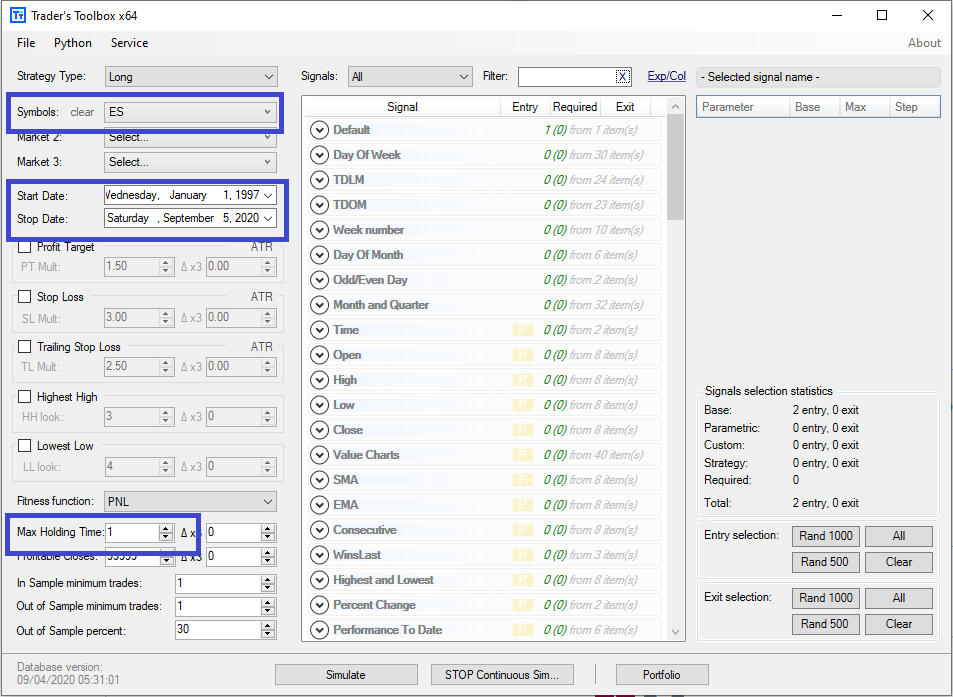Click the Simulate button

346,674
